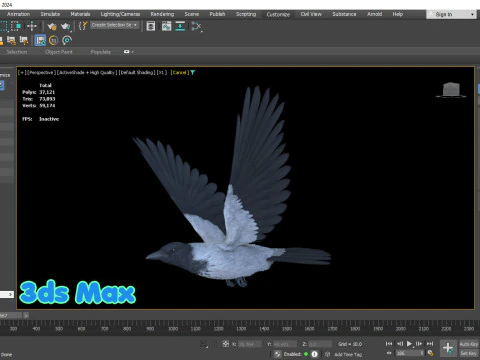Click the time slider arrow button beside 567
The image size is (480, 360).
pyautogui.click(x=26, y=315)
